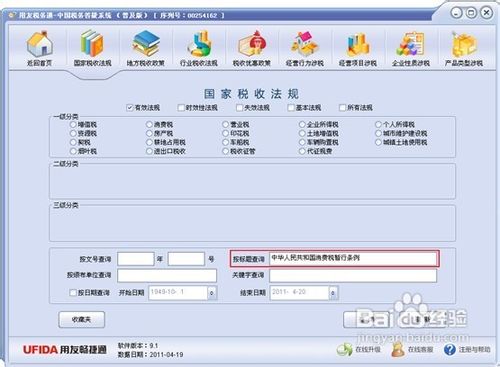This screenshot has width=500, height=367.
Task: Select the 印花税 radio button
Action: coord(226,133)
